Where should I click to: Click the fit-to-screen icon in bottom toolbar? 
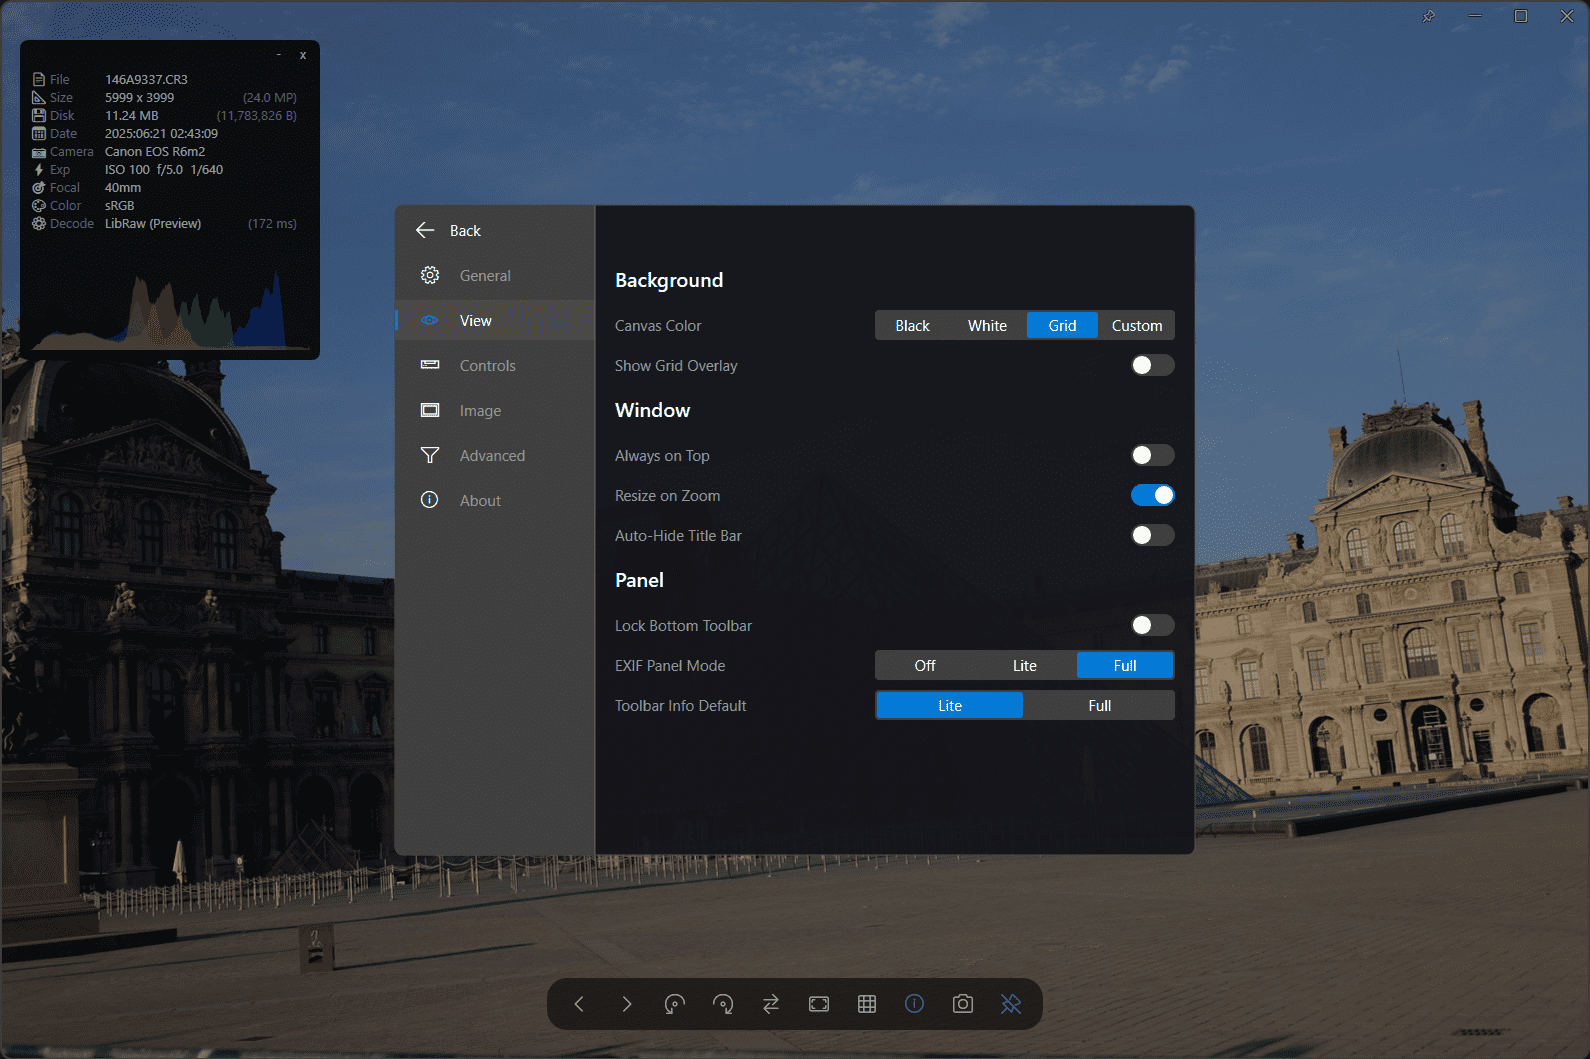[819, 1004]
